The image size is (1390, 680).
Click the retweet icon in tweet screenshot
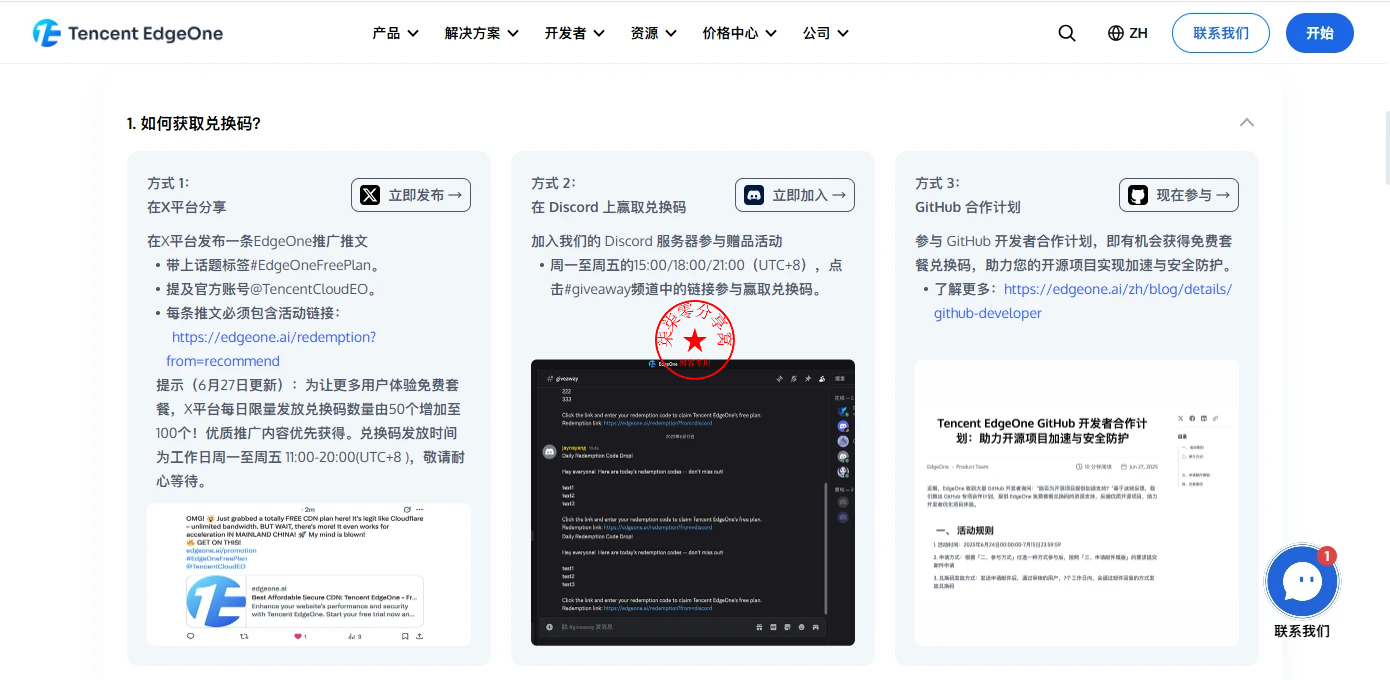(x=245, y=636)
